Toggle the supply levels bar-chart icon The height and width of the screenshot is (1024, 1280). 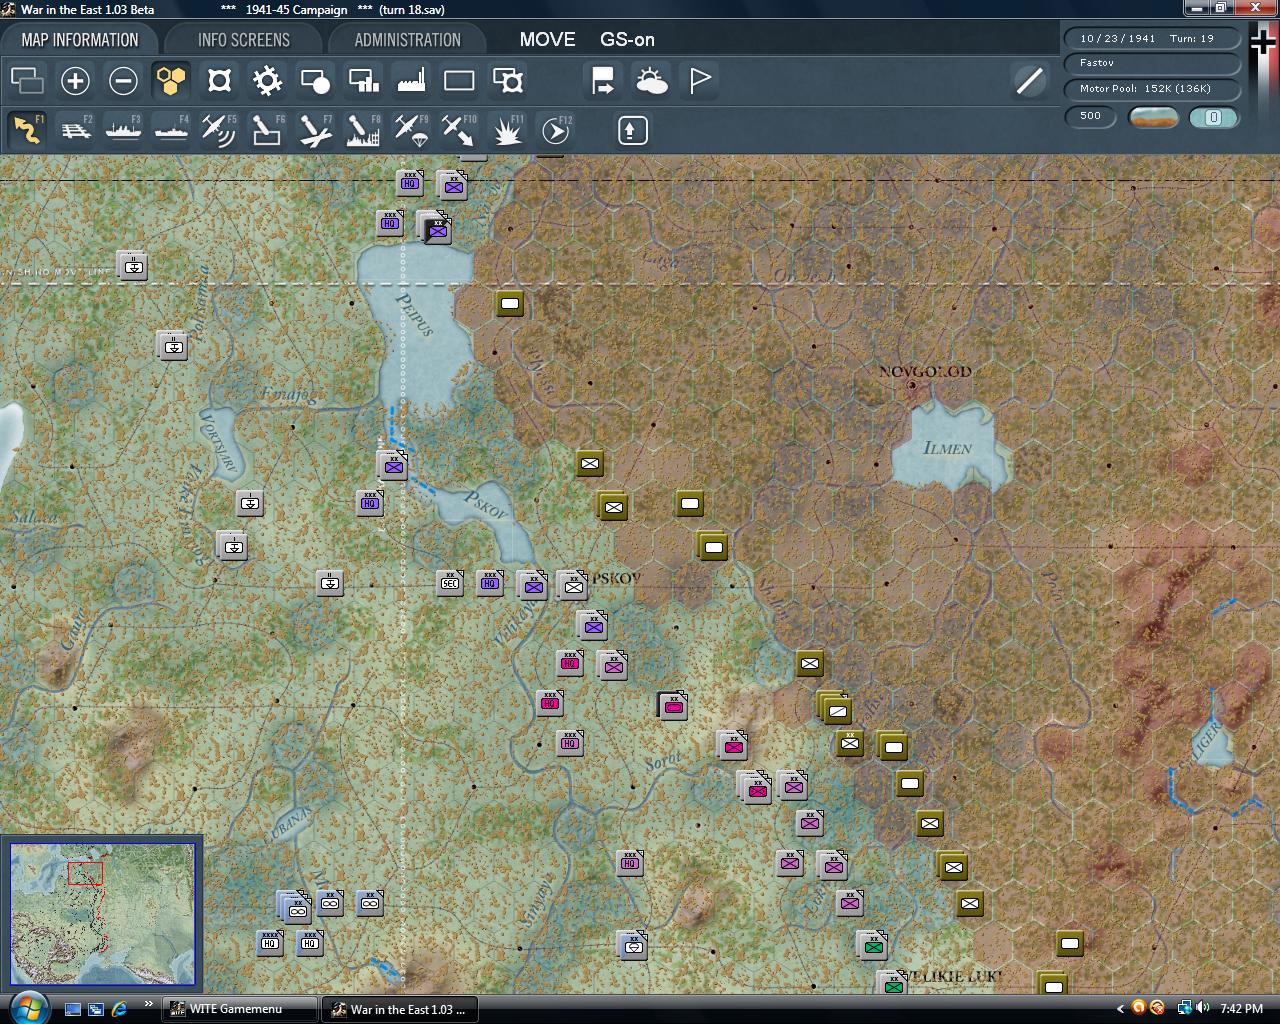pyautogui.click(x=363, y=81)
